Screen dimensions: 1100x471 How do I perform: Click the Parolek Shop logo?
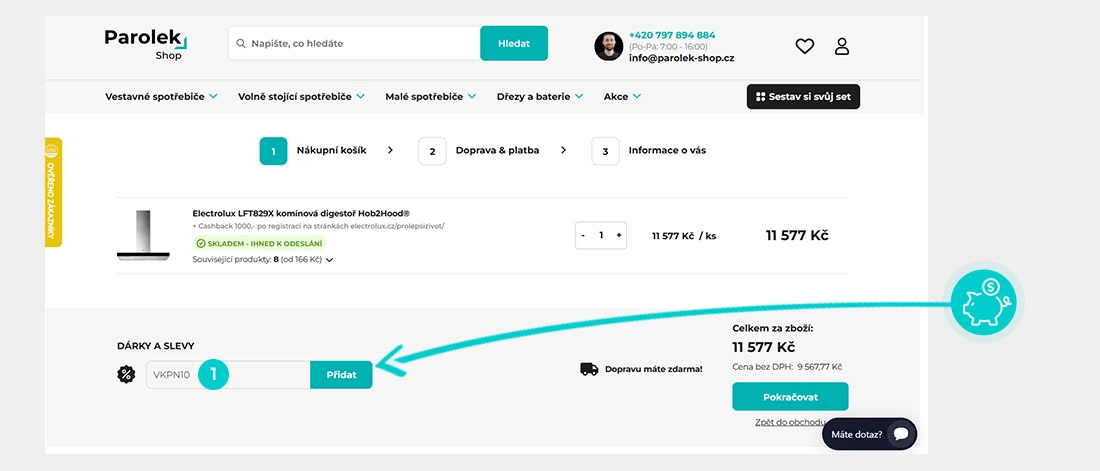(146, 44)
